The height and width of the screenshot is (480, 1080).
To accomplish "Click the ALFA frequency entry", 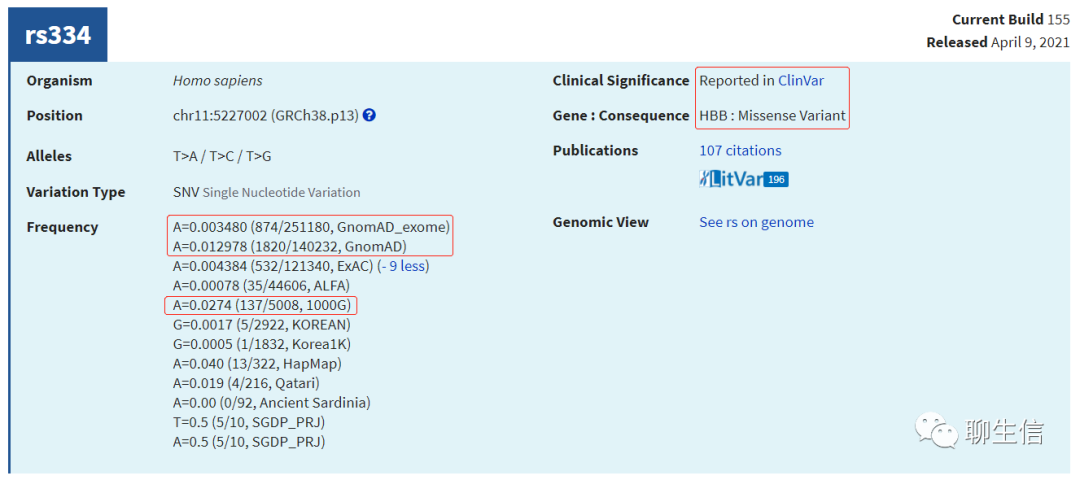I will coord(261,285).
